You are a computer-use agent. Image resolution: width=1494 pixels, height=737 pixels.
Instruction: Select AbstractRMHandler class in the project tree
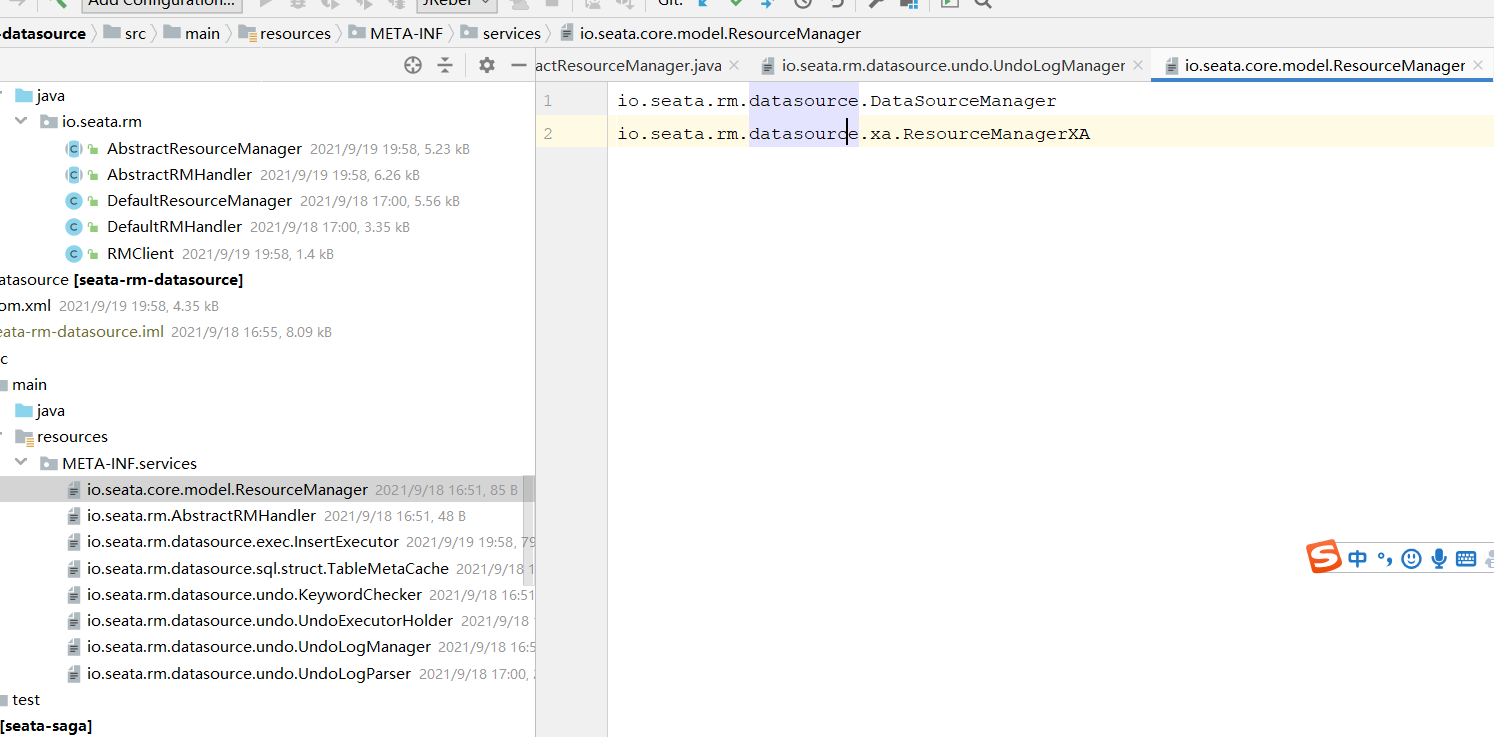click(x=179, y=174)
